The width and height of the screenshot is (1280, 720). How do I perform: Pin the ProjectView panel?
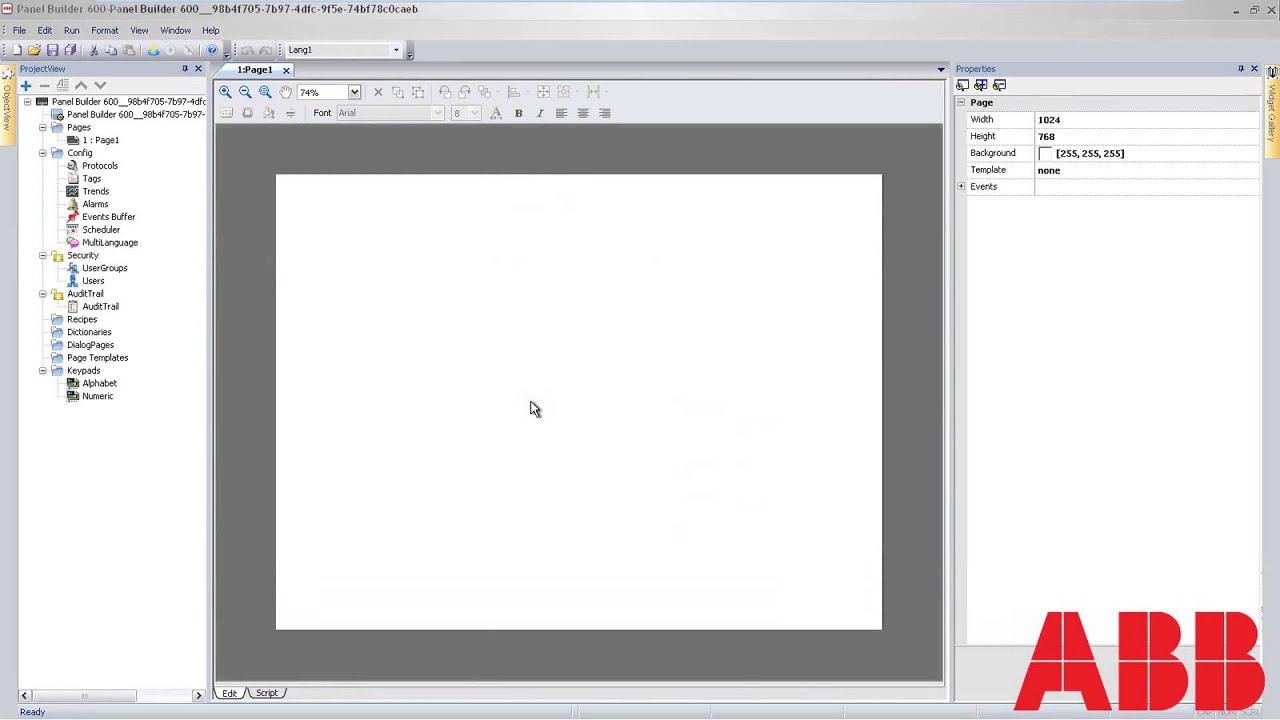click(185, 69)
